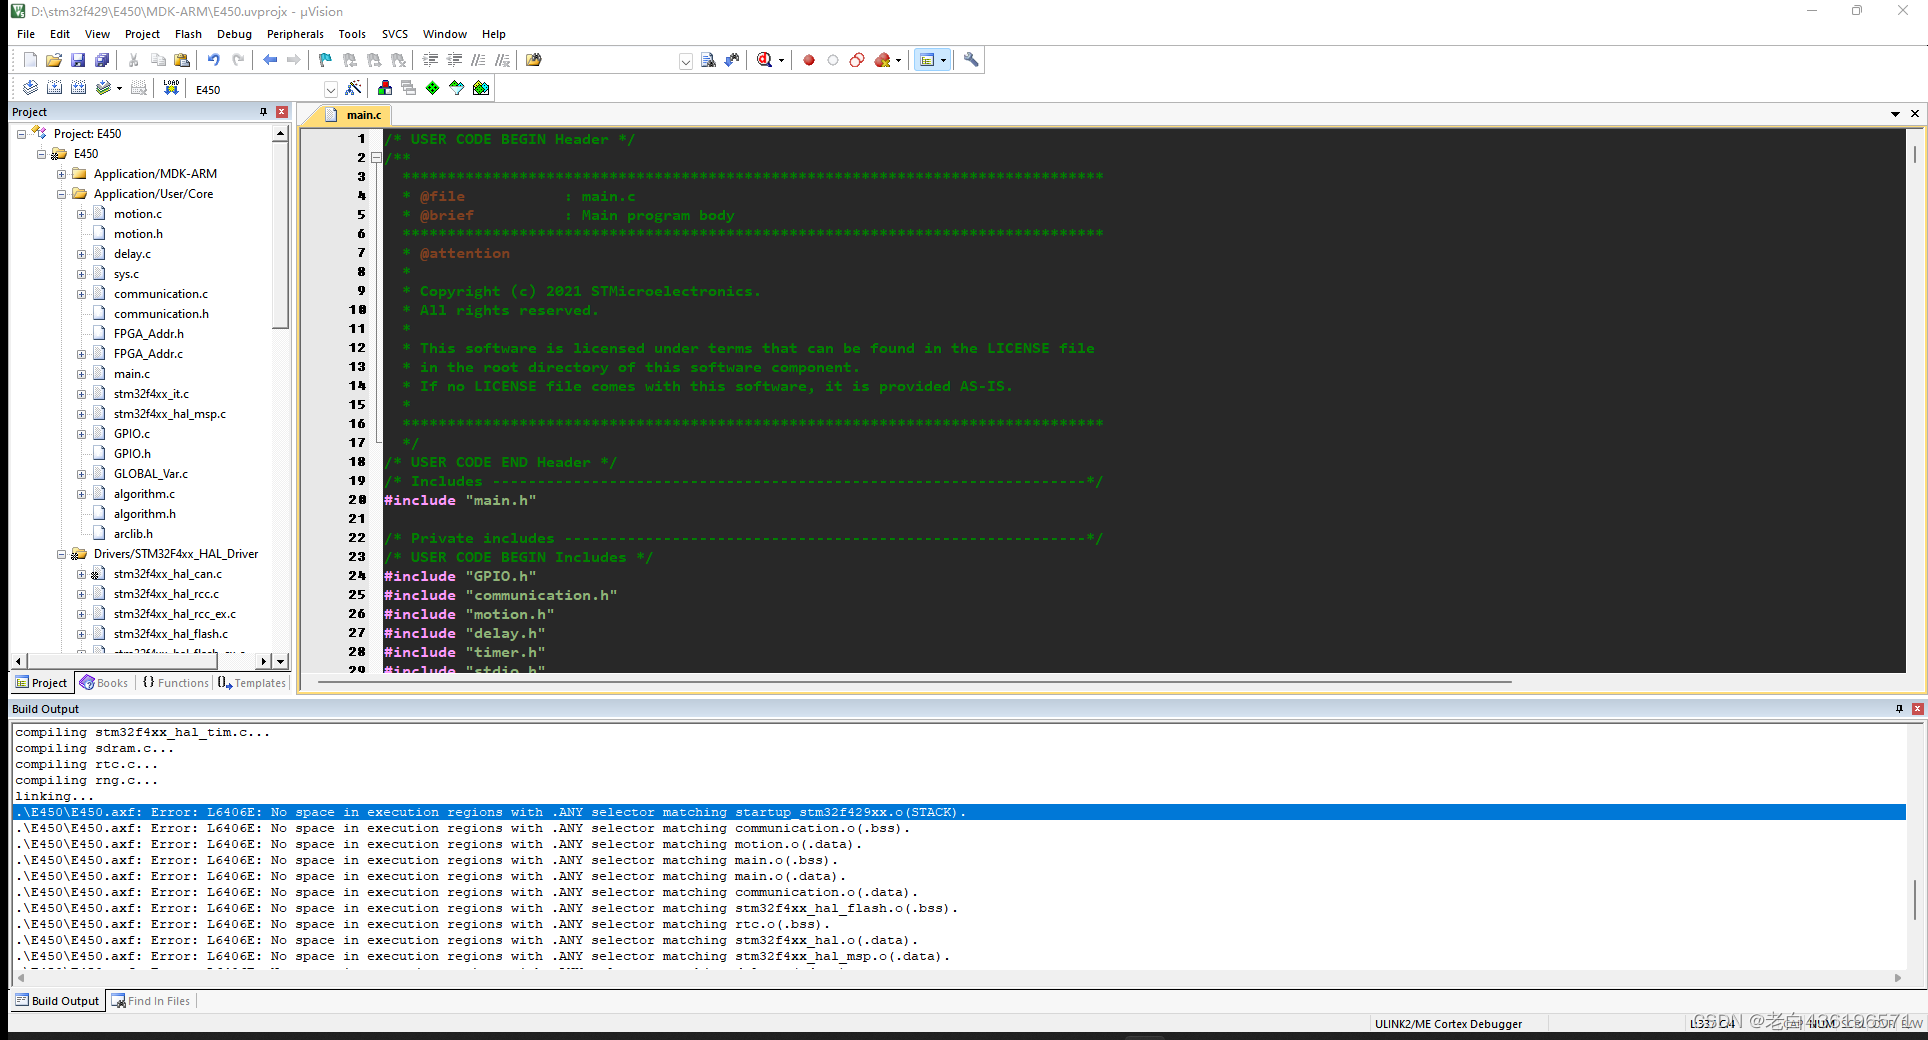Click the Build Output vertical scrollbar thumb
1928x1040 pixels.
pos(1914,900)
